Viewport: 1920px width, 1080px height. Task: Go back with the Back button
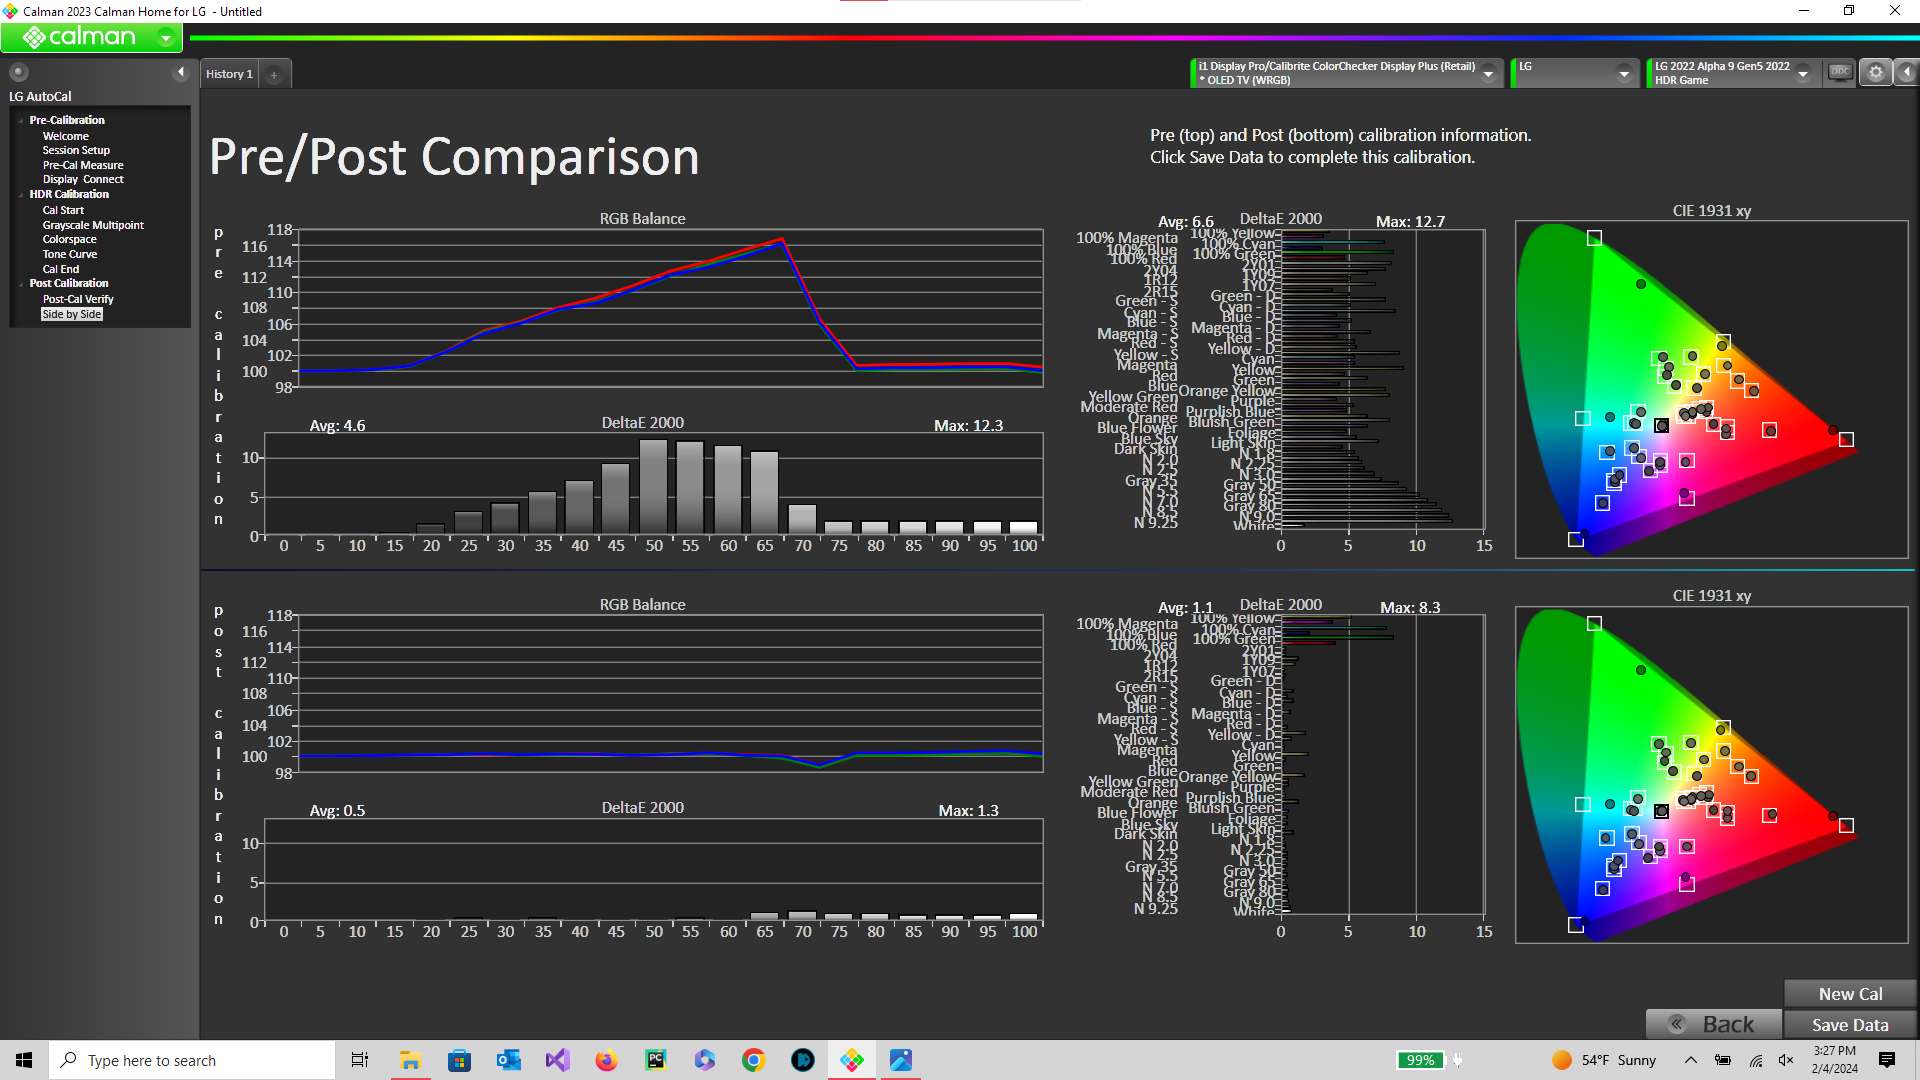[1714, 1025]
